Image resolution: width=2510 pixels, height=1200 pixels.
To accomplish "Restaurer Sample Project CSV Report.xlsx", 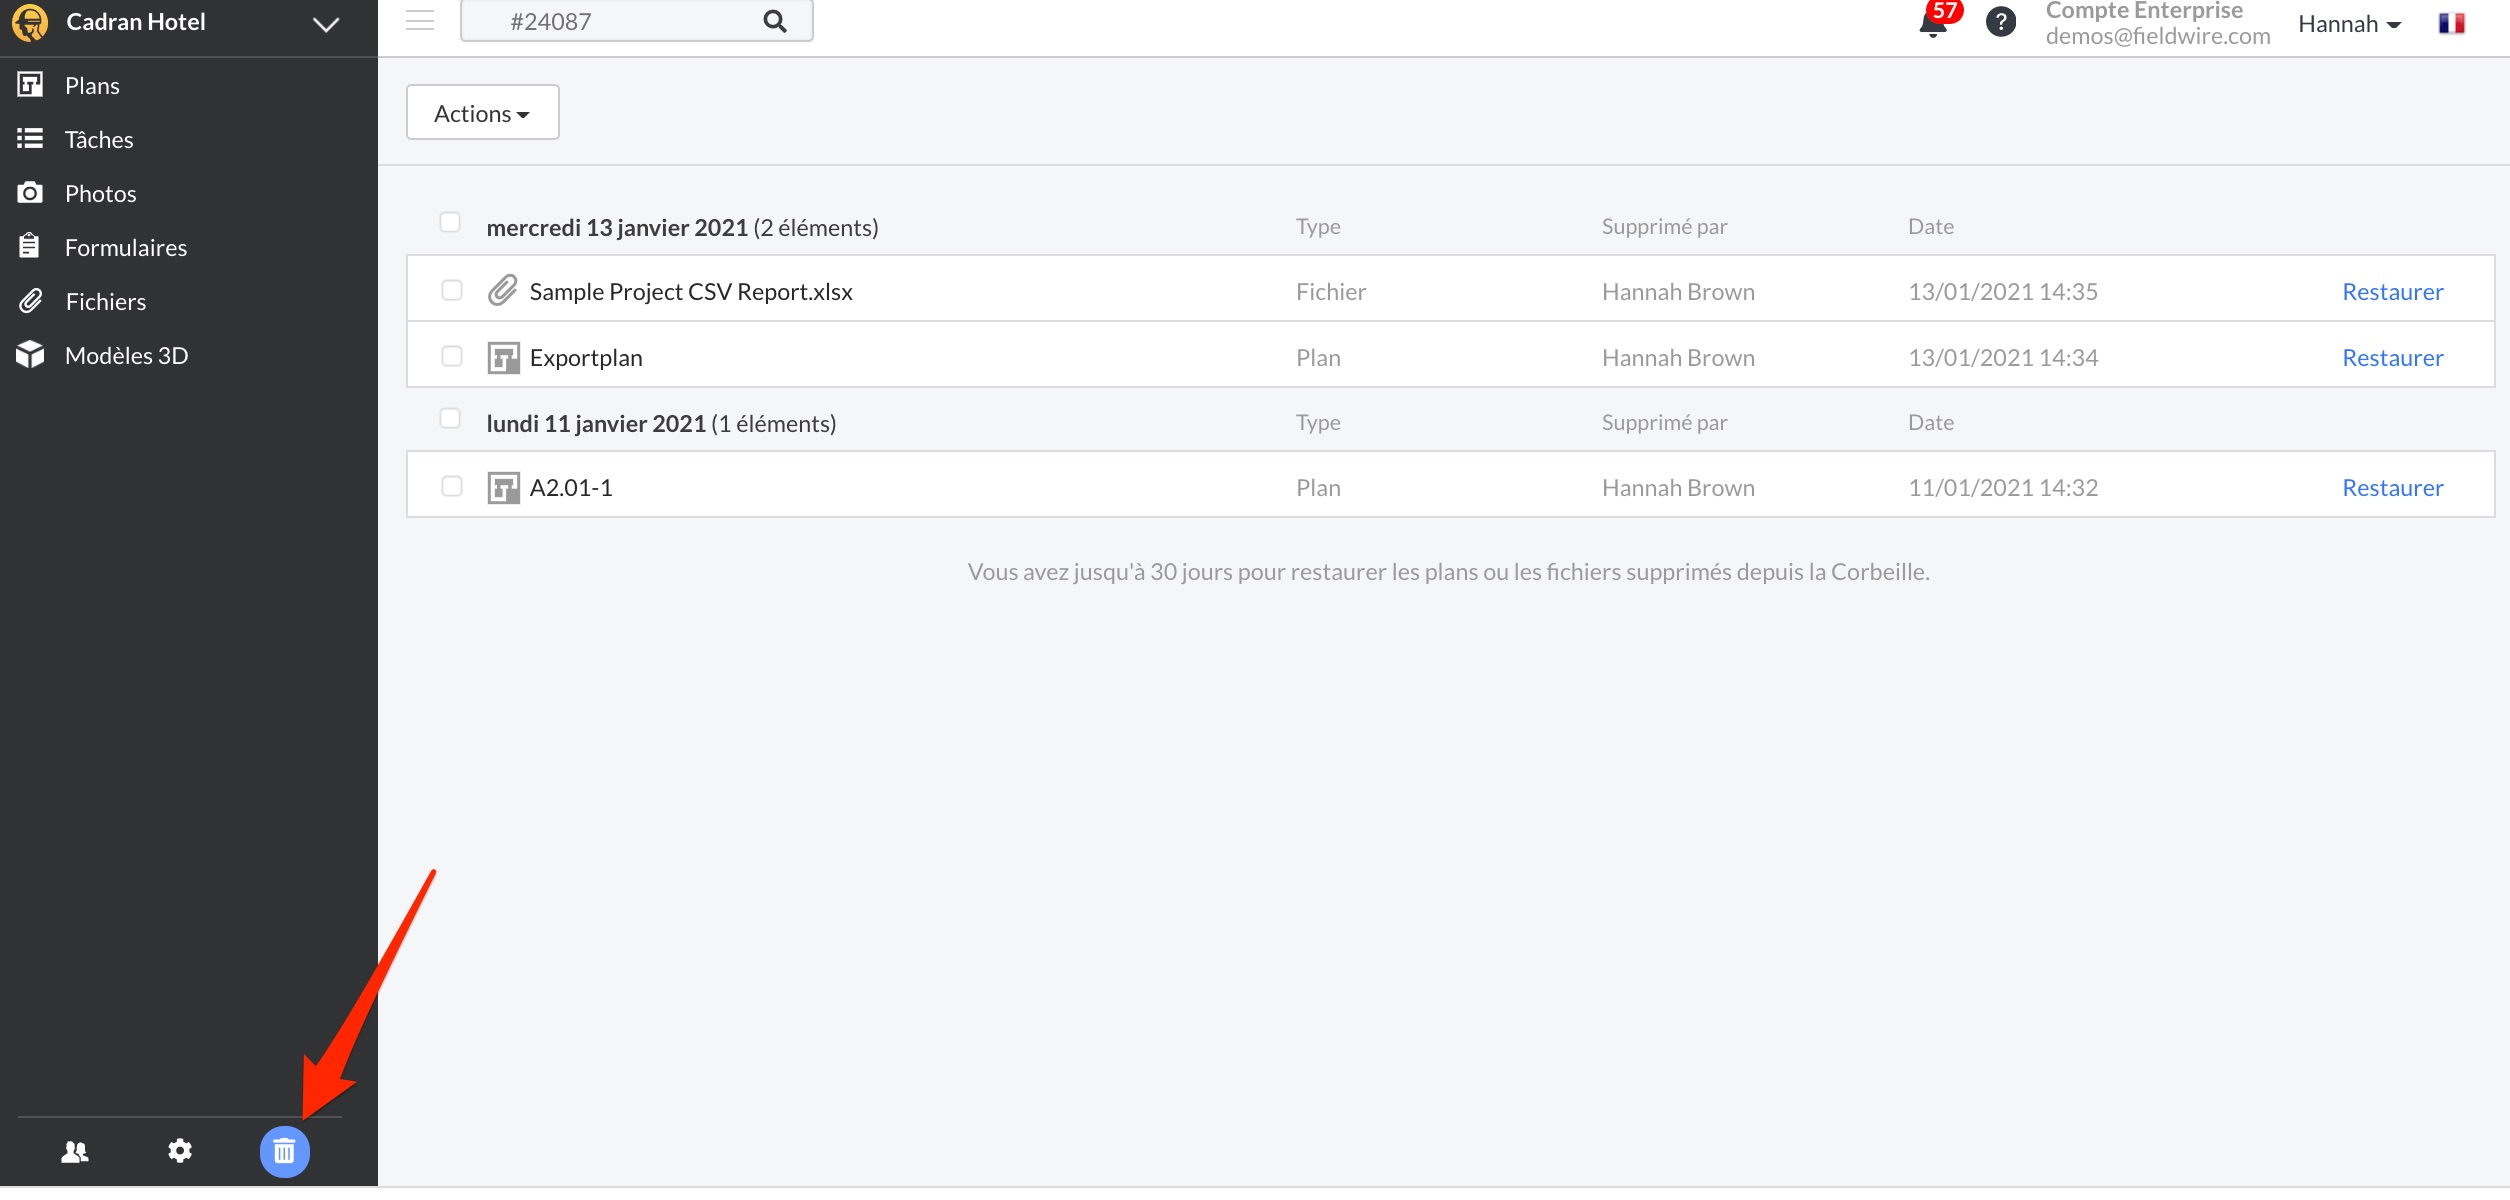I will pyautogui.click(x=2392, y=292).
